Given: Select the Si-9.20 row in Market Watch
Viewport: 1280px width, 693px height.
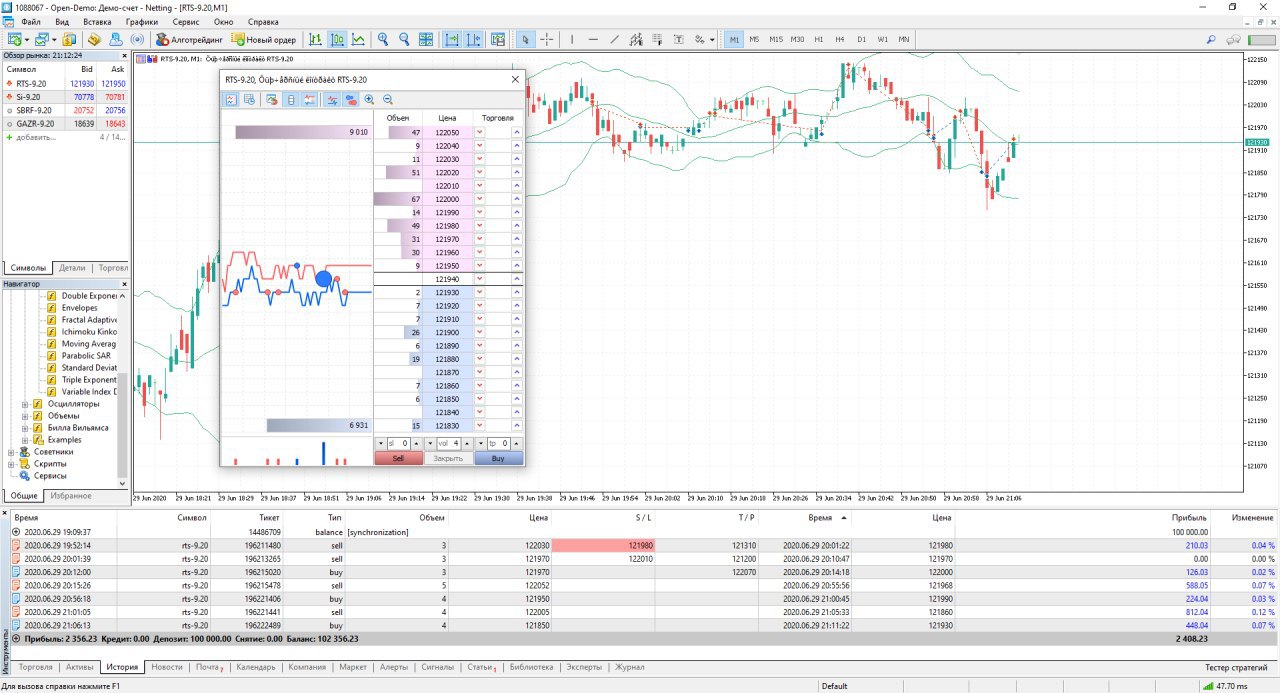Looking at the screenshot, I should [65, 97].
